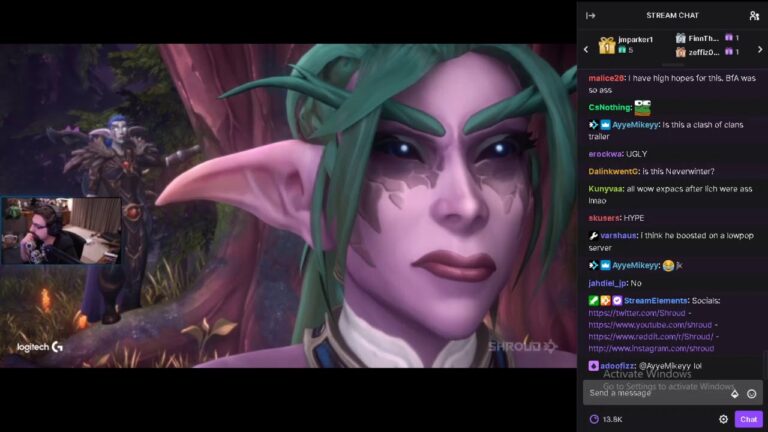
Task: Open the emote picker smiley icon
Action: click(751, 394)
